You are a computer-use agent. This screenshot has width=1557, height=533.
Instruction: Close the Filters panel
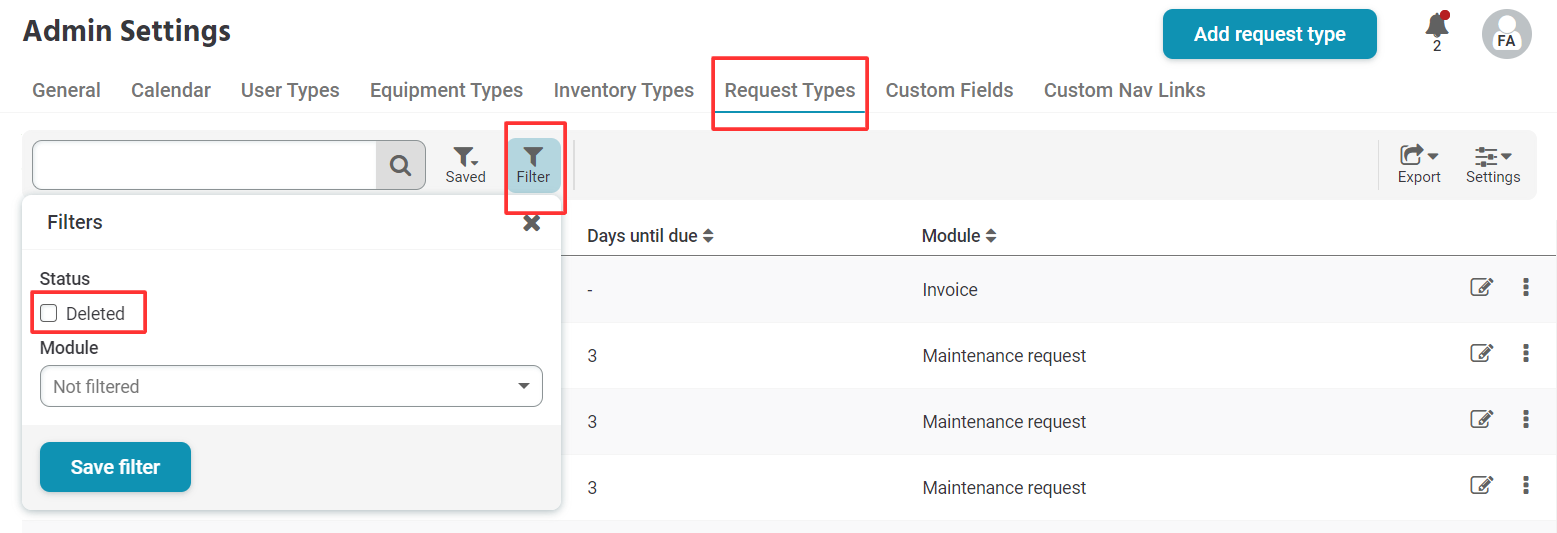coord(532,223)
